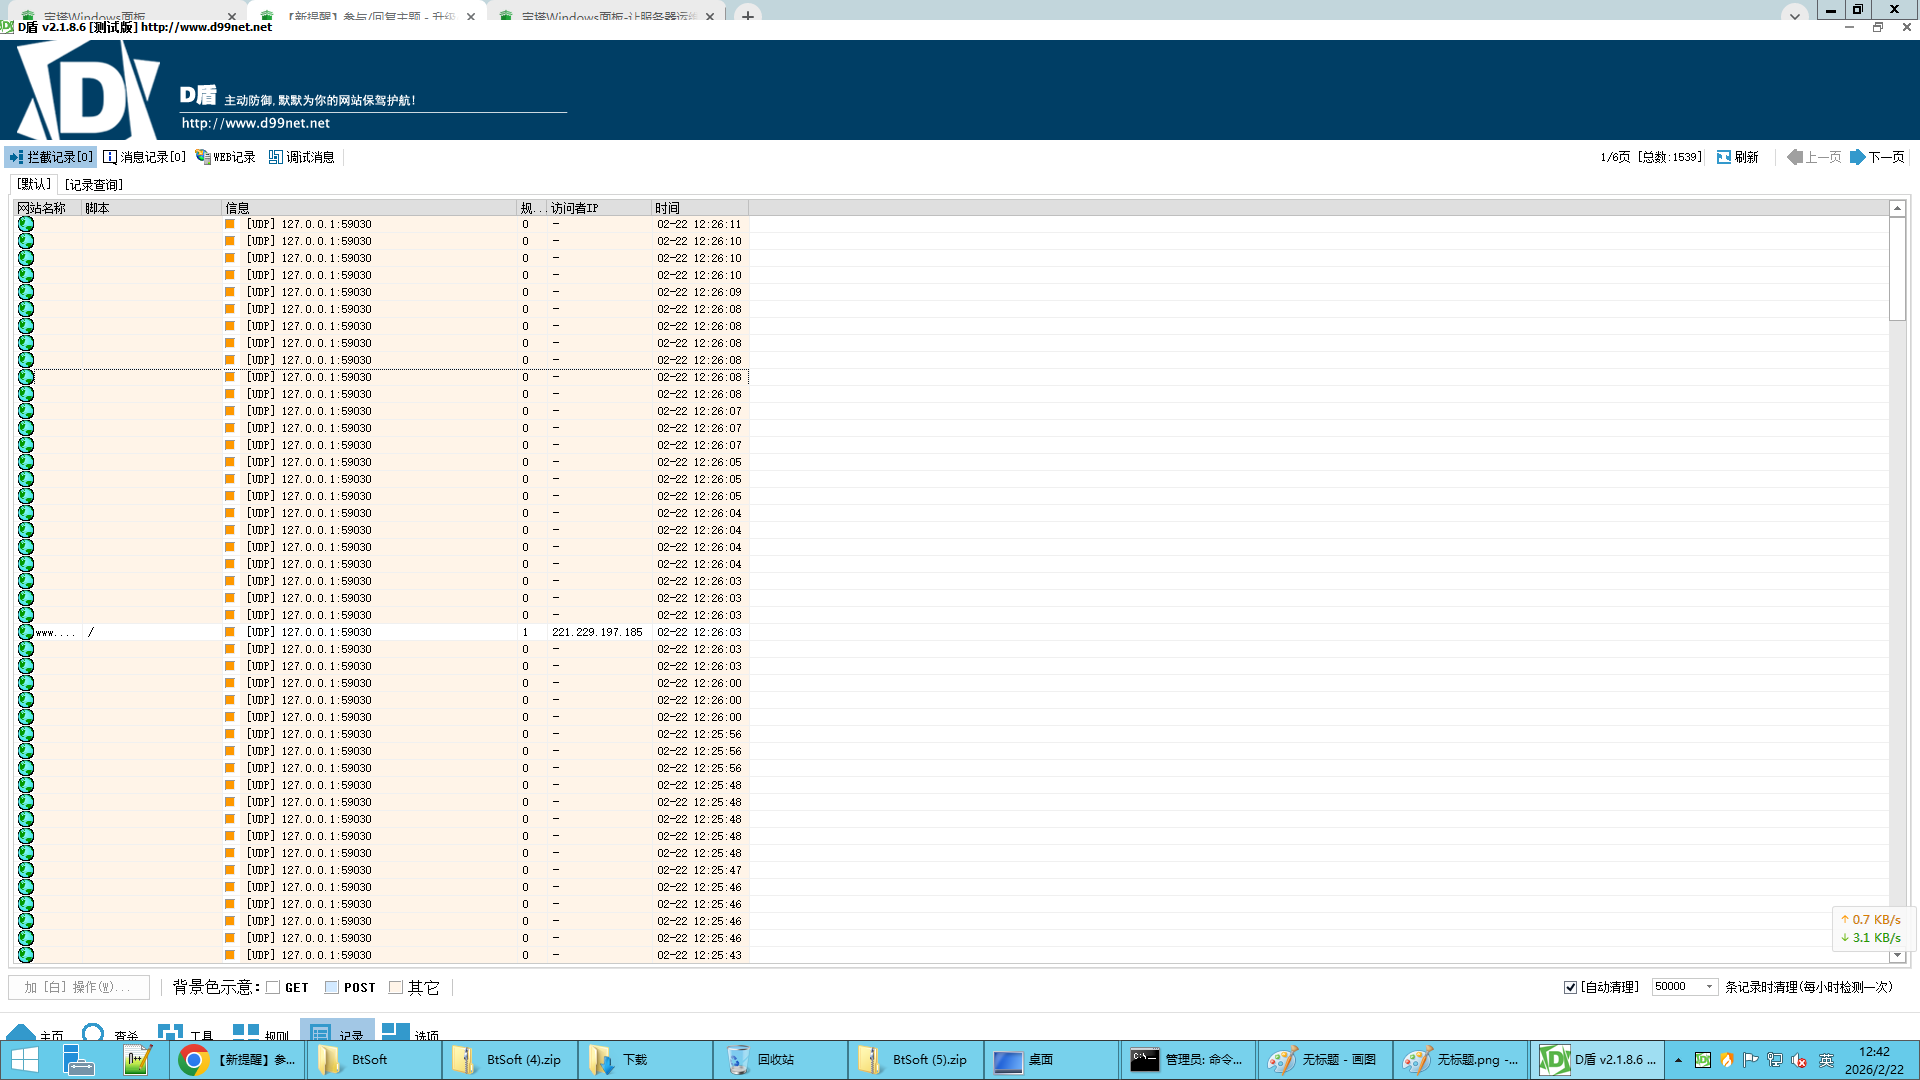This screenshot has width=1920, height=1080.
Task: Select row with IP 221.229.197.185
Action: 597,632
